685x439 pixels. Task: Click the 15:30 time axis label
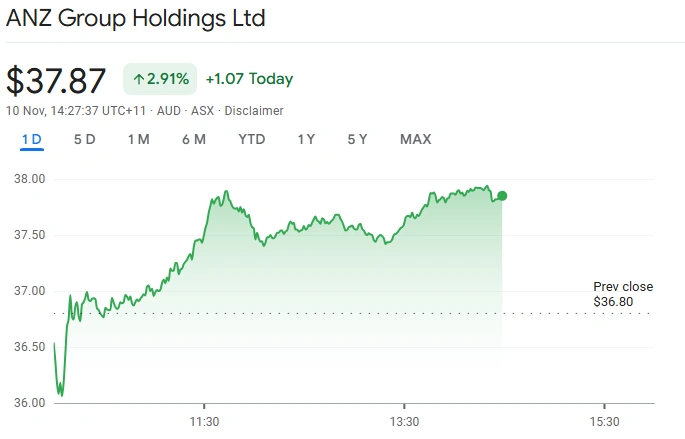tap(603, 421)
